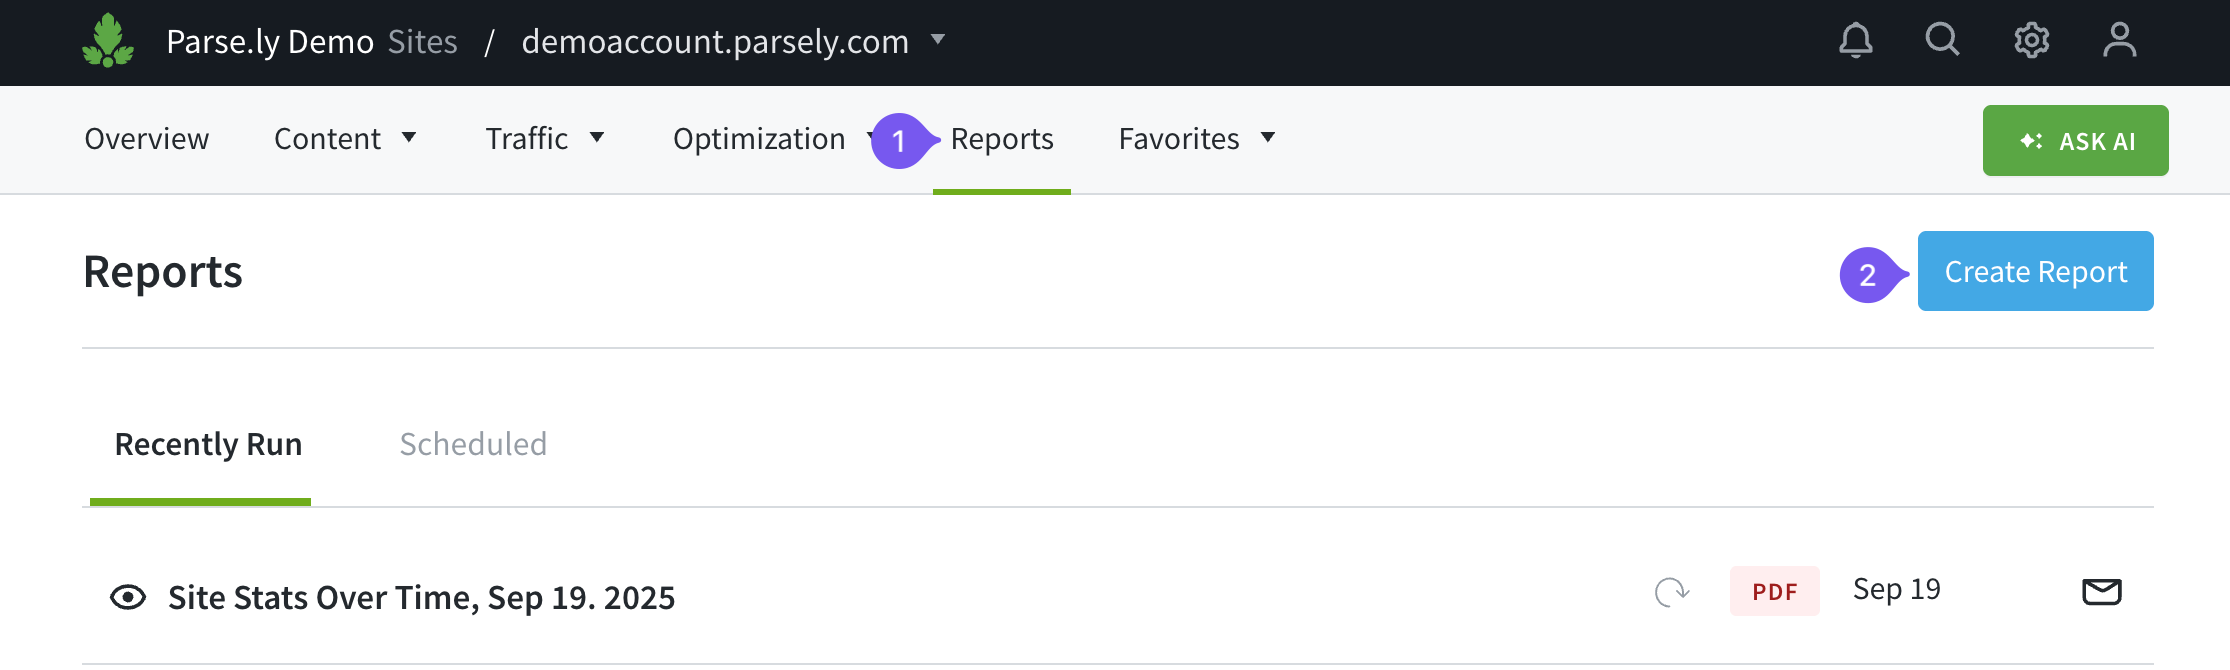This screenshot has width=2230, height=670.
Task: Open settings gear icon
Action: pyautogui.click(x=2031, y=41)
